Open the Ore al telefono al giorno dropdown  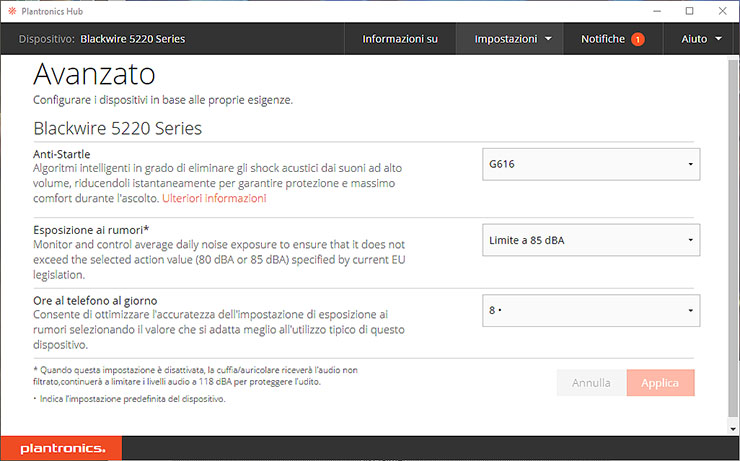590,310
